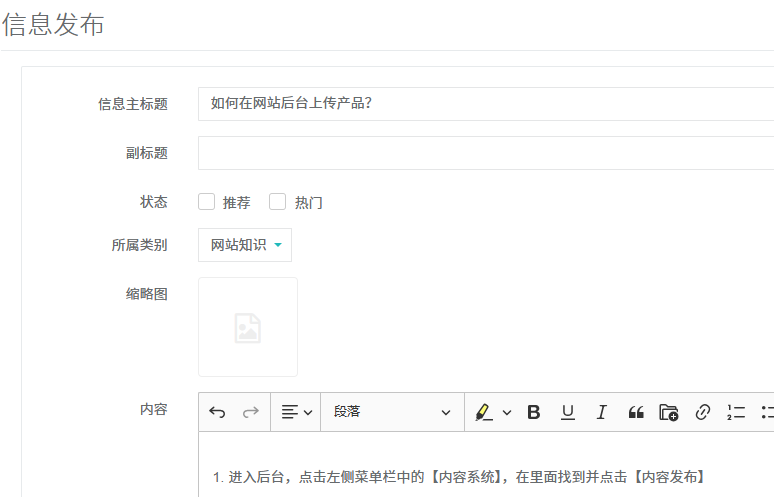Focus the empty 副标题 input field
774x497 pixels.
coord(485,153)
